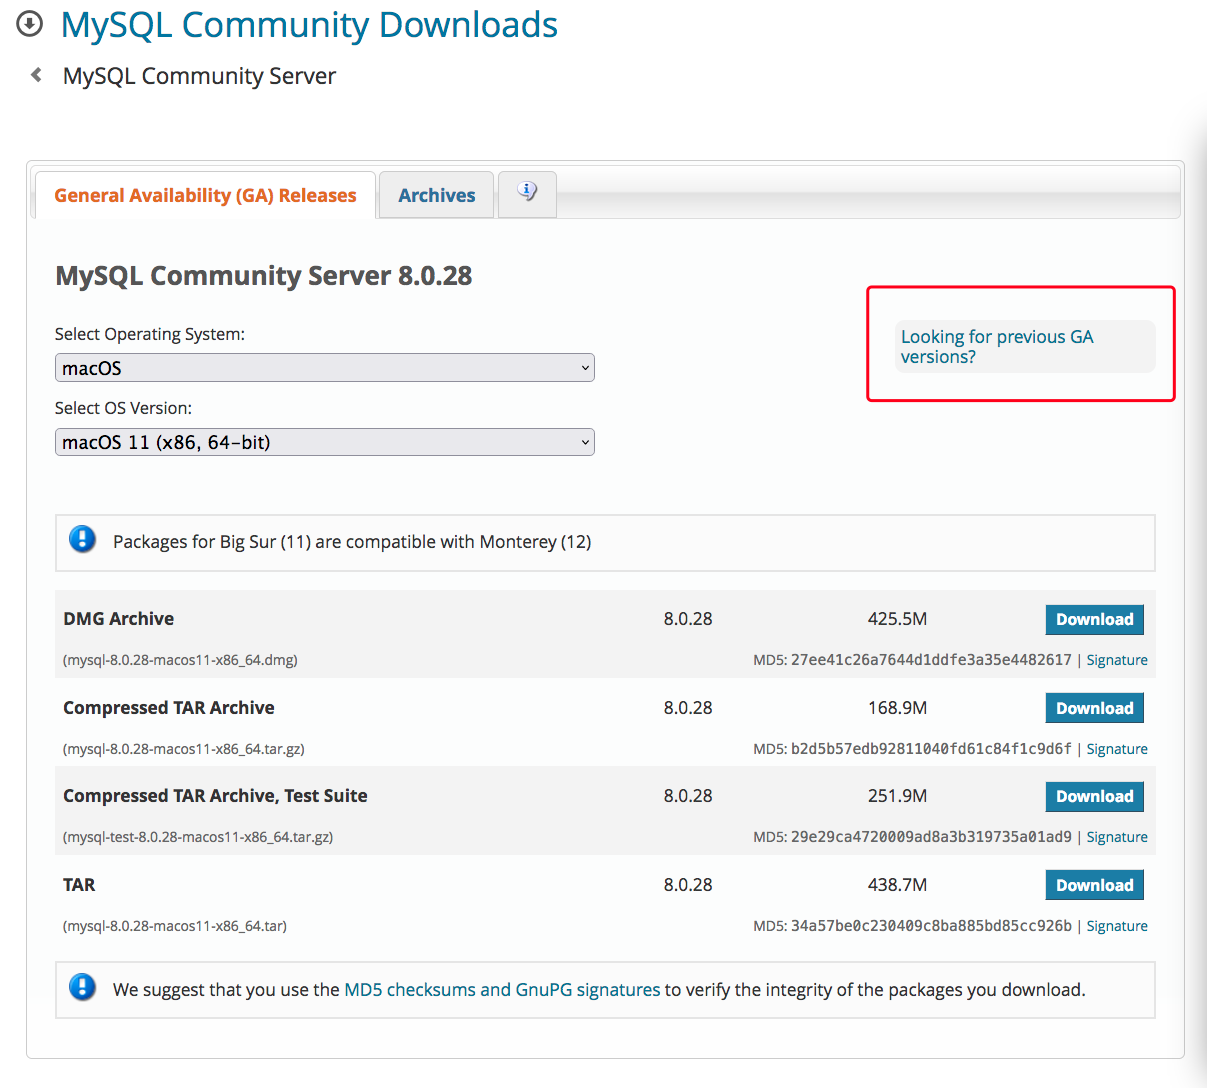
Task: Click MD5 value 34a57be0c230409c8ba885bd85cc926b
Action: tap(931, 926)
